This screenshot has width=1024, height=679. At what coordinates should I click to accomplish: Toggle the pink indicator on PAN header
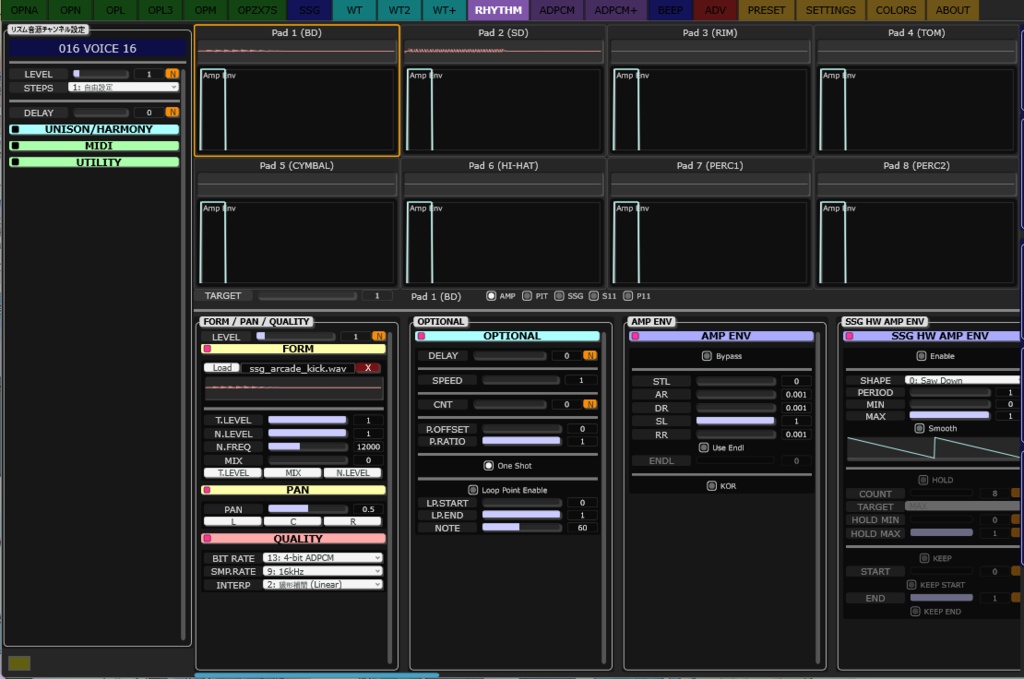tap(208, 490)
